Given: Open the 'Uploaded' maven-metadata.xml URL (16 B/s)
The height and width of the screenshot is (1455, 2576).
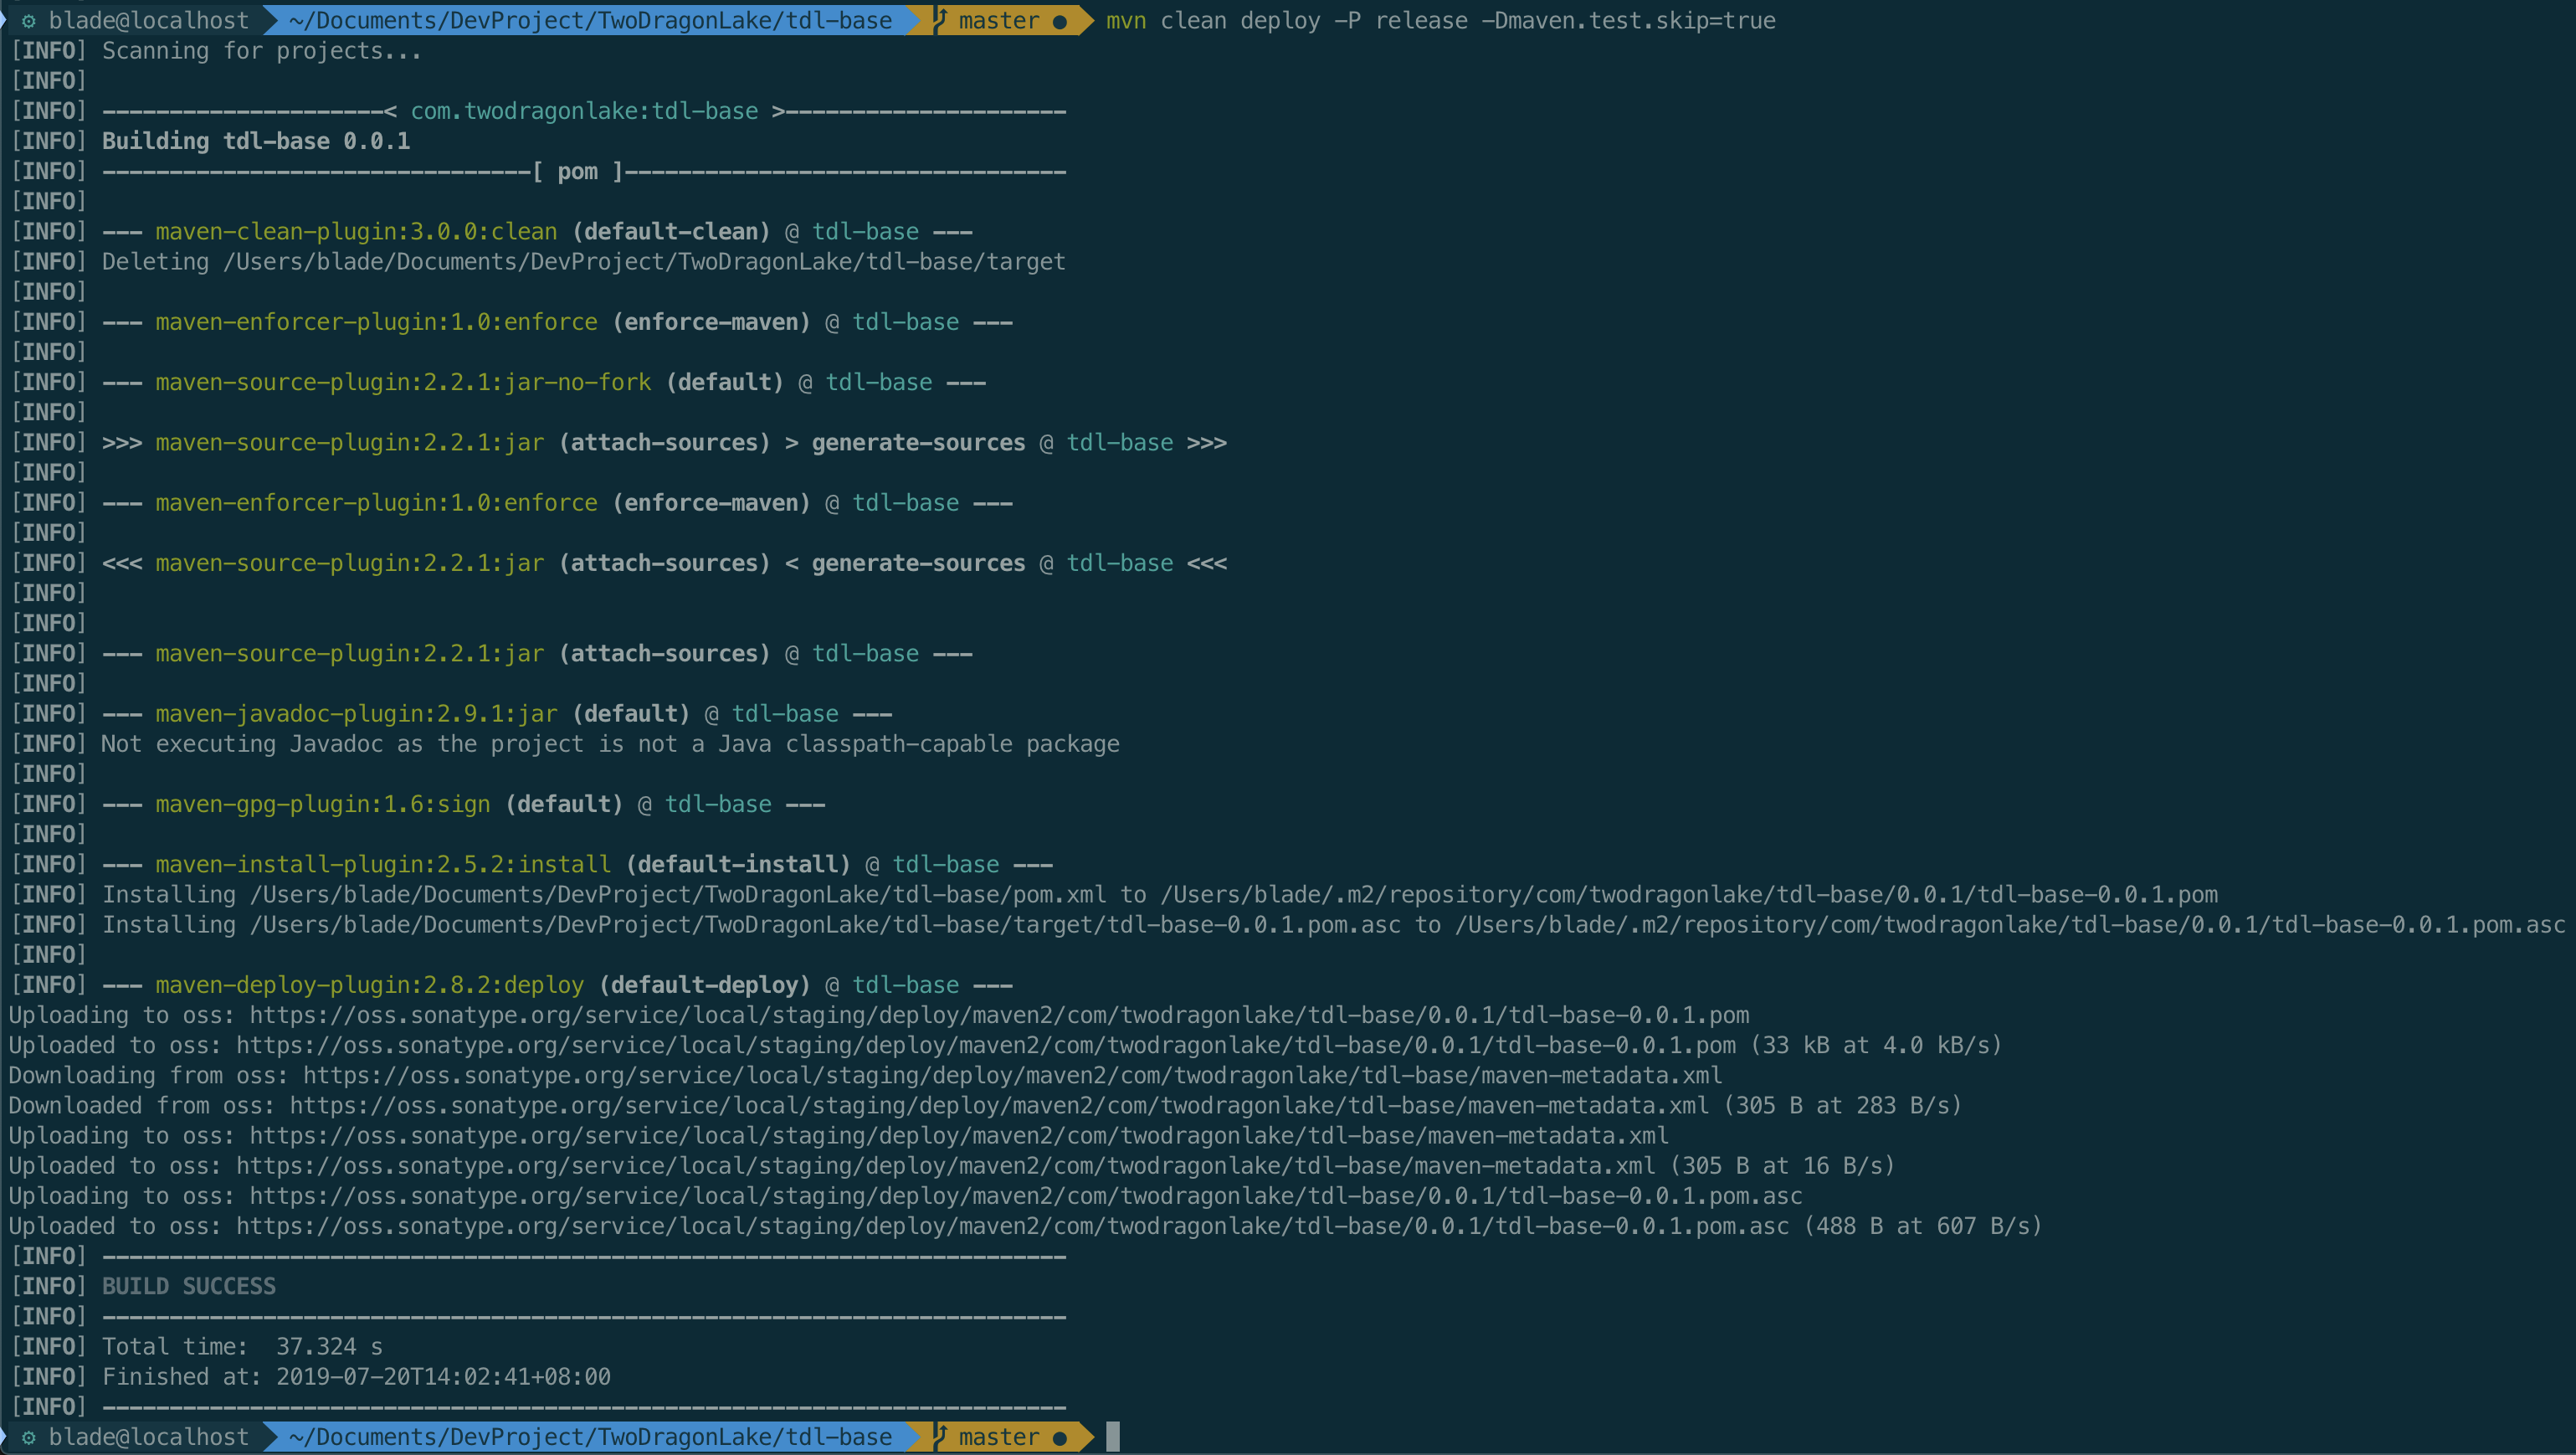Looking at the screenshot, I should (947, 1166).
